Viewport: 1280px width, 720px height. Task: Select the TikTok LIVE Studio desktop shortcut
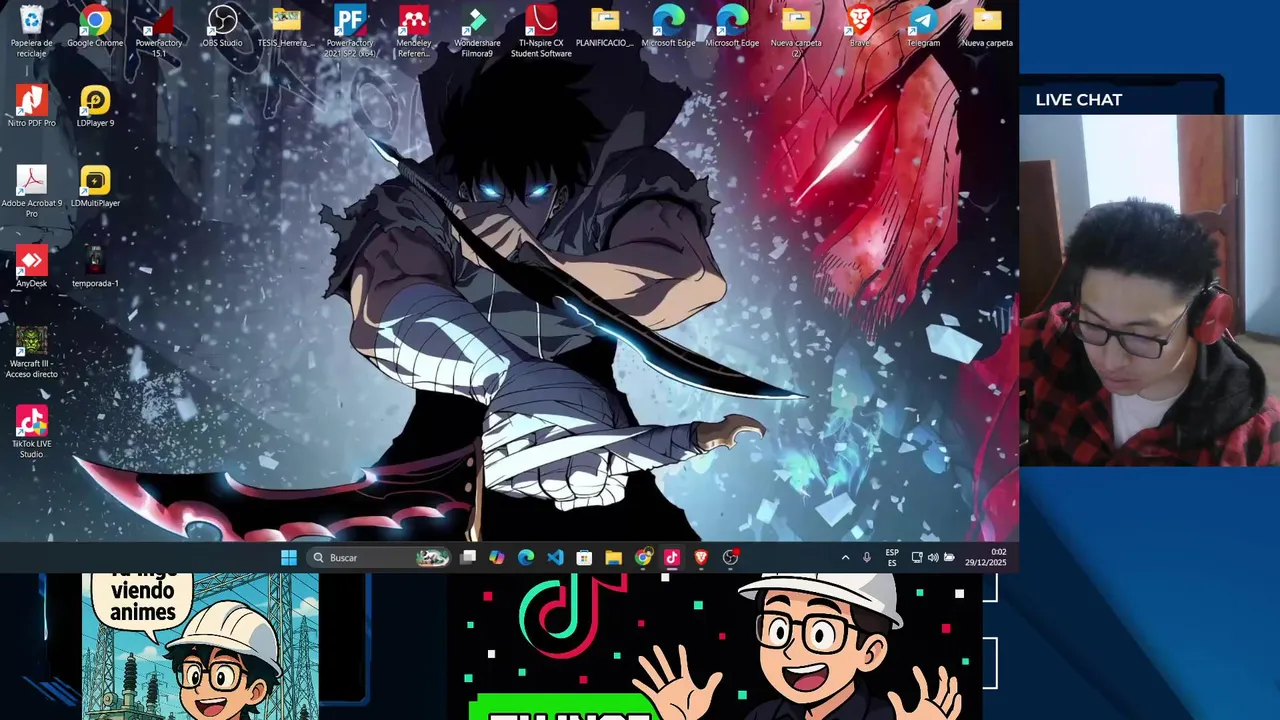(31, 432)
